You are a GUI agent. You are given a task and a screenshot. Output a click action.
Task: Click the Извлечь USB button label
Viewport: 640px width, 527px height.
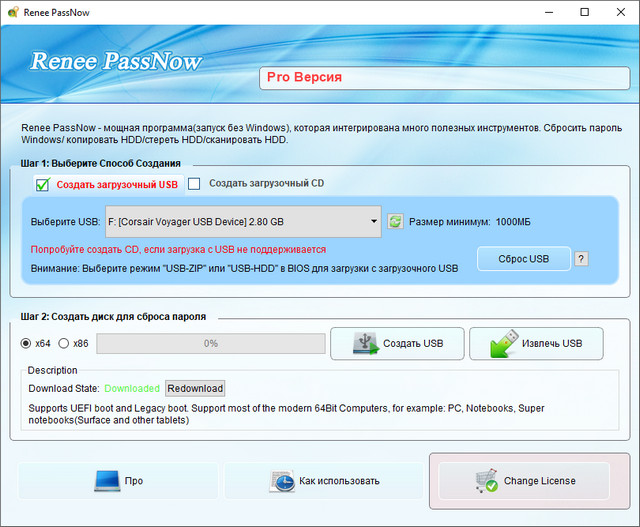click(x=551, y=344)
